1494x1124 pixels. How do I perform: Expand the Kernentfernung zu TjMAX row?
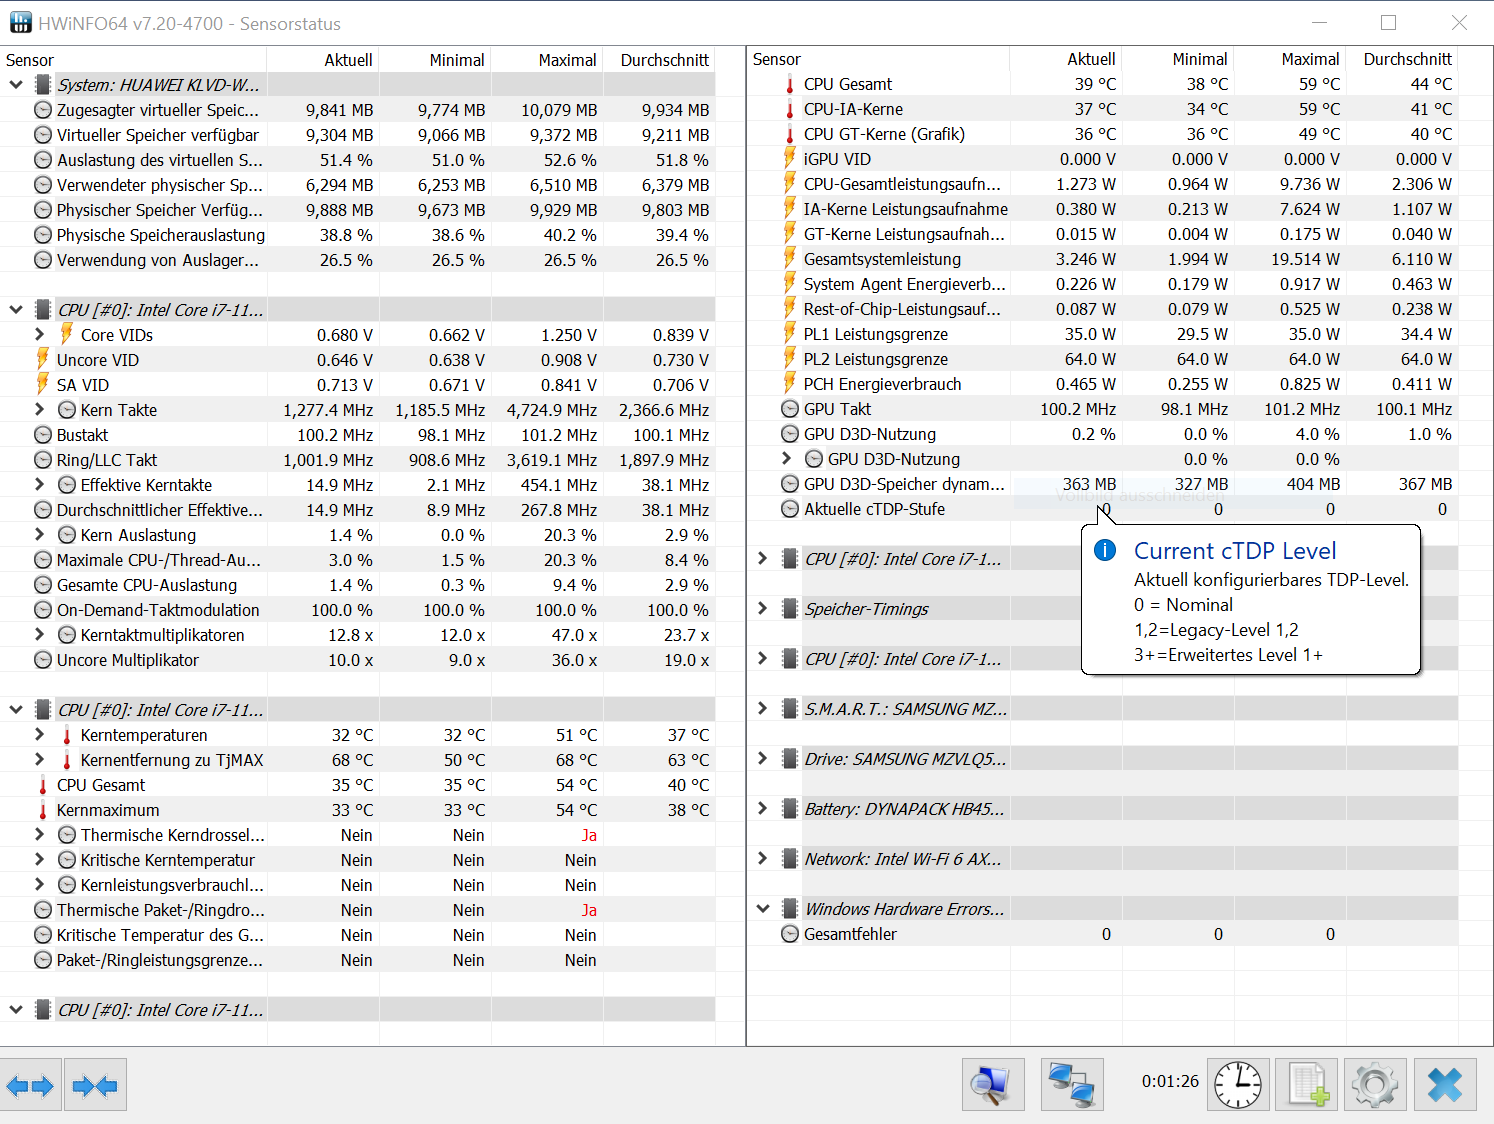[x=40, y=759]
